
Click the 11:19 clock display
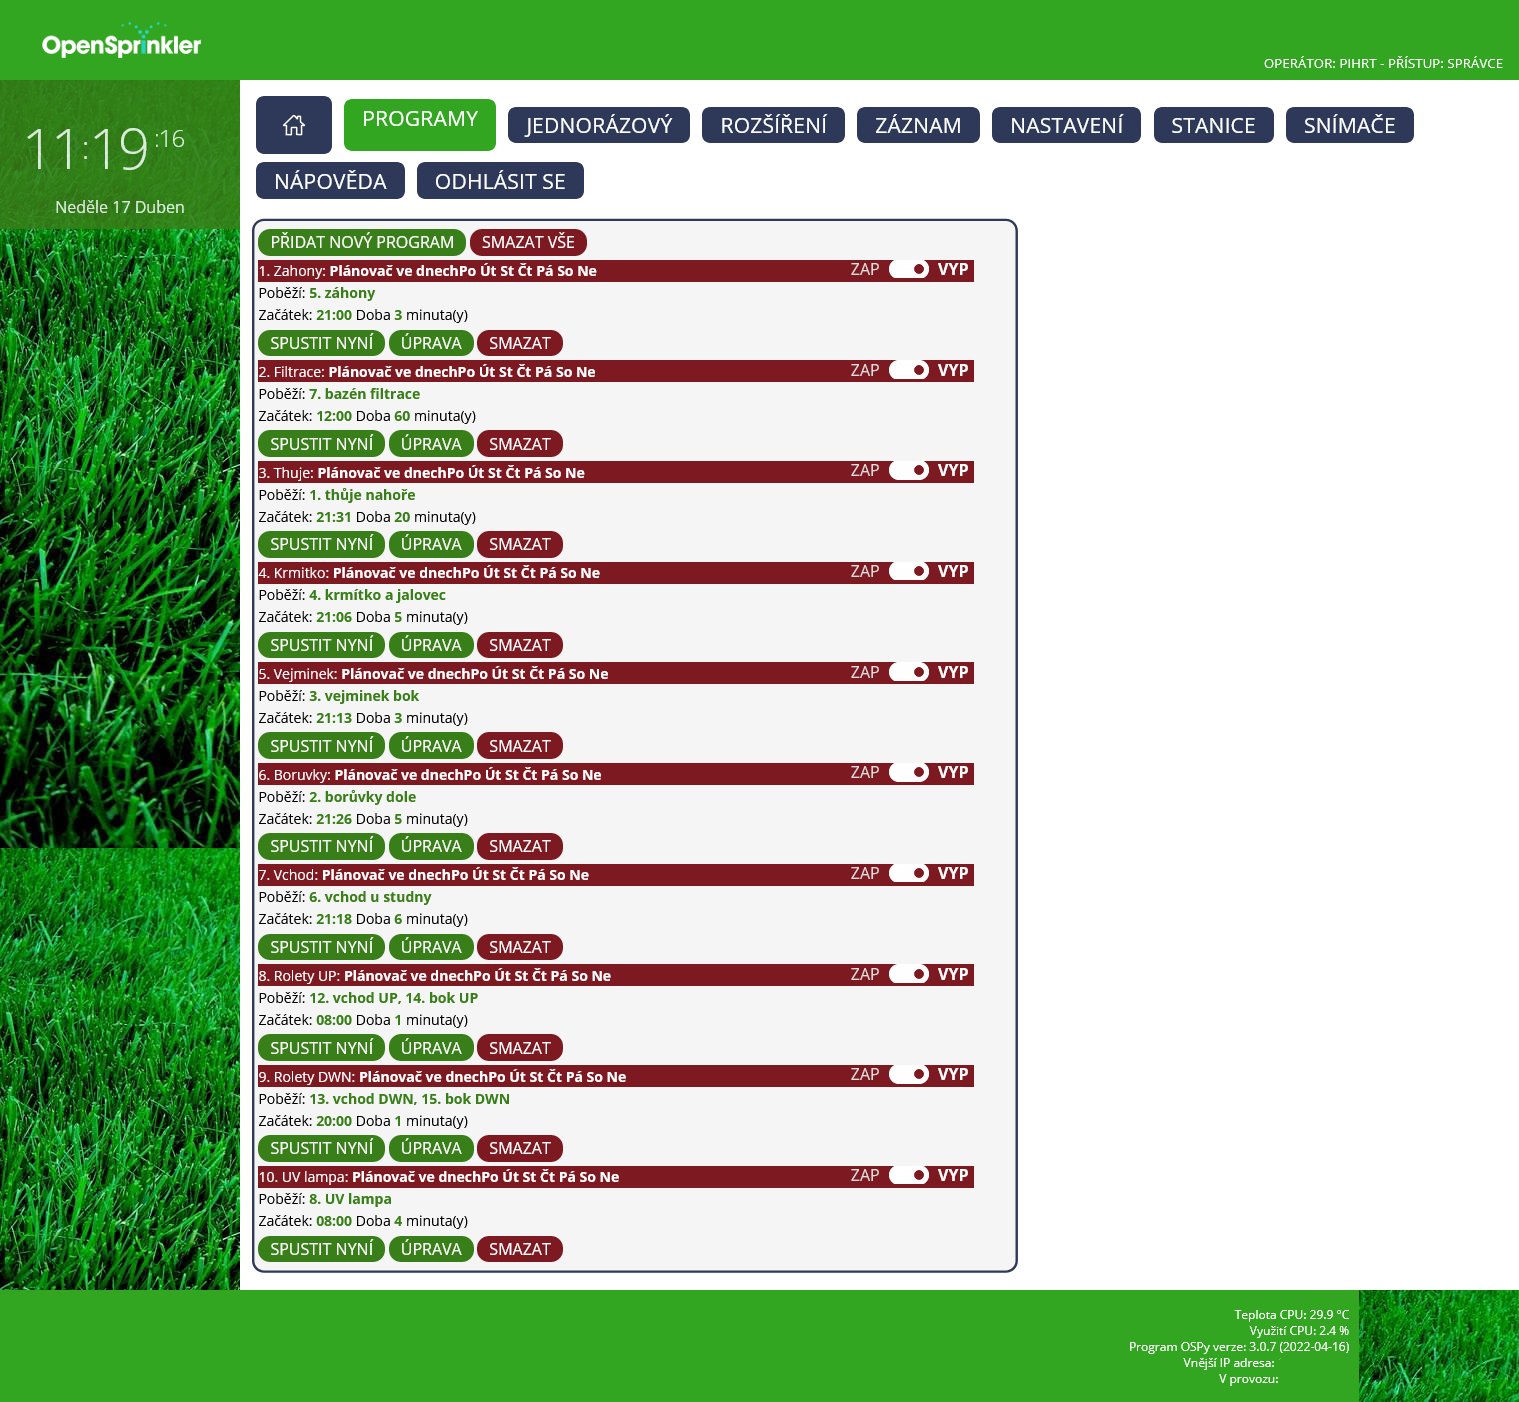pos(105,149)
